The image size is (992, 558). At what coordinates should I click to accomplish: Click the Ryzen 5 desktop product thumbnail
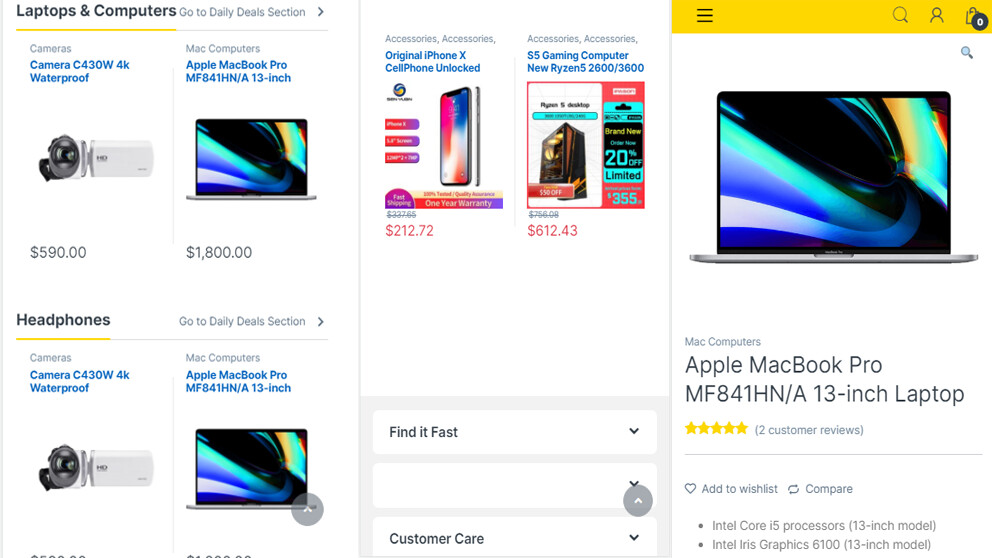click(585, 145)
